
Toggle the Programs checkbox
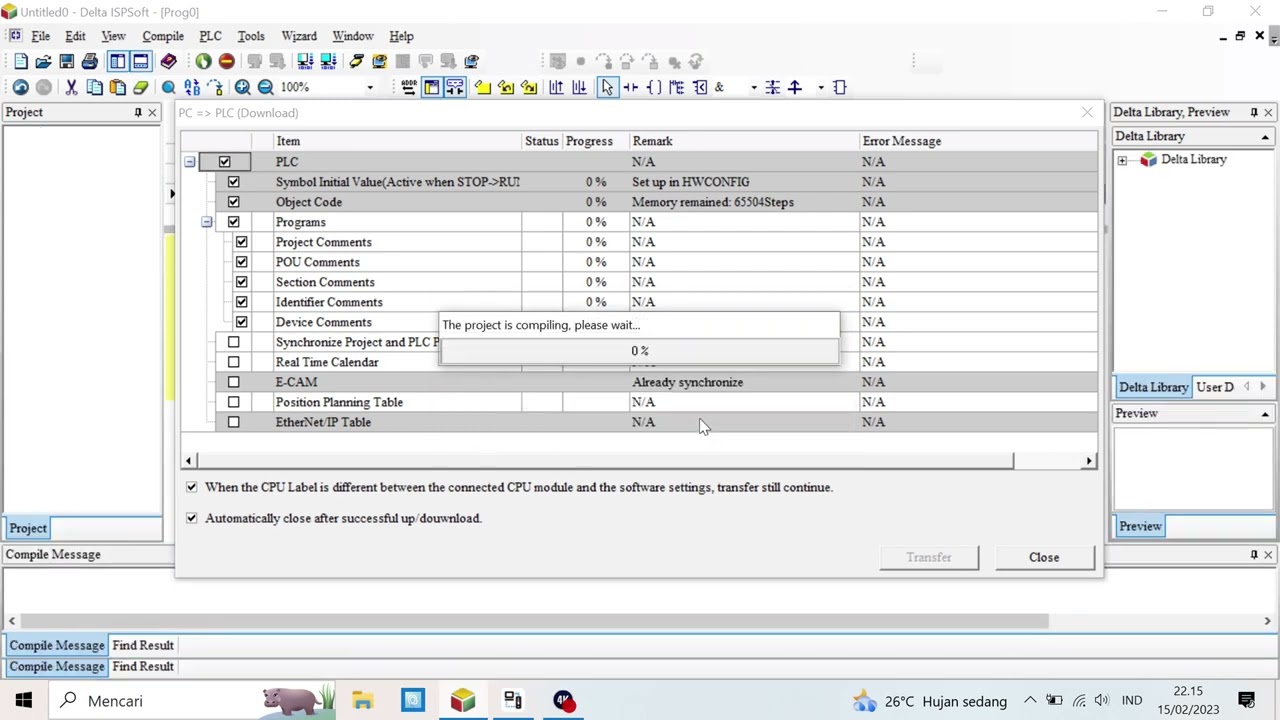[x=233, y=222]
